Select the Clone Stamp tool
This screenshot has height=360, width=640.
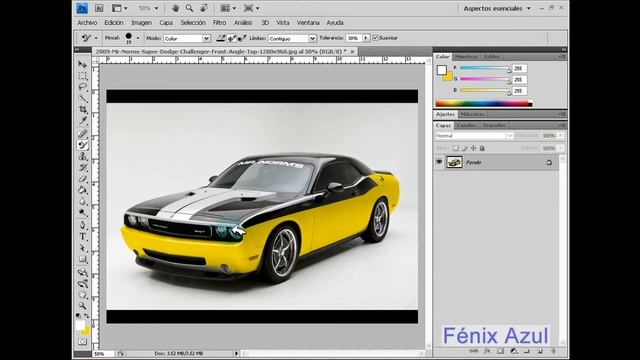tap(82, 156)
